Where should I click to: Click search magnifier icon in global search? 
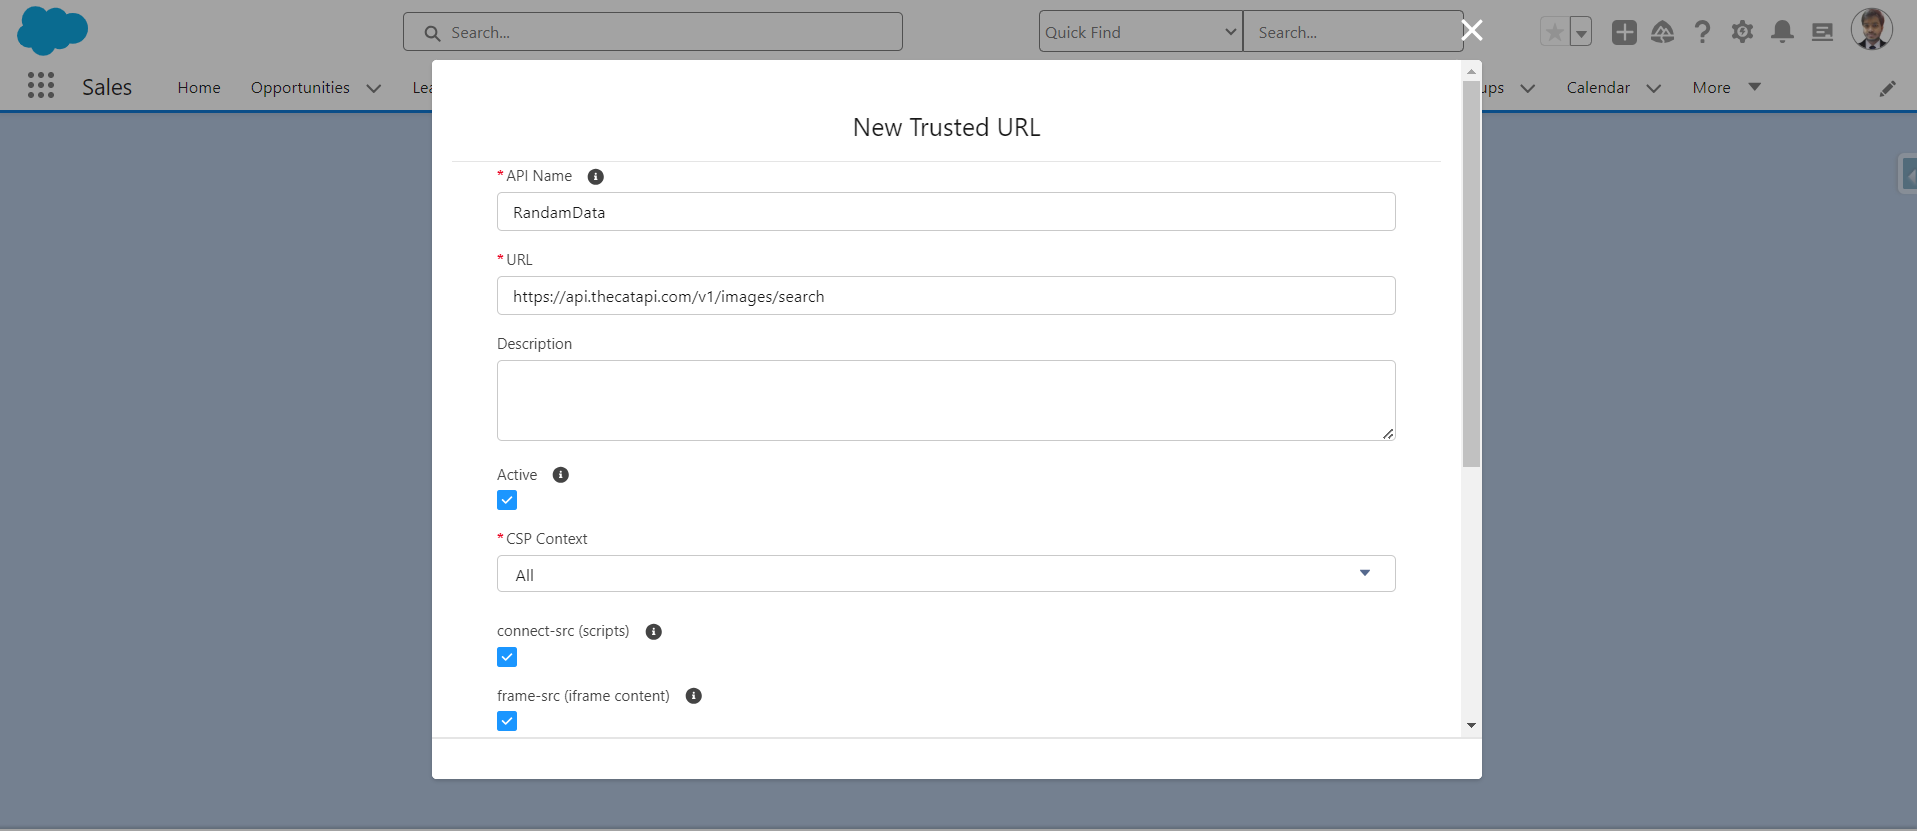coord(432,33)
